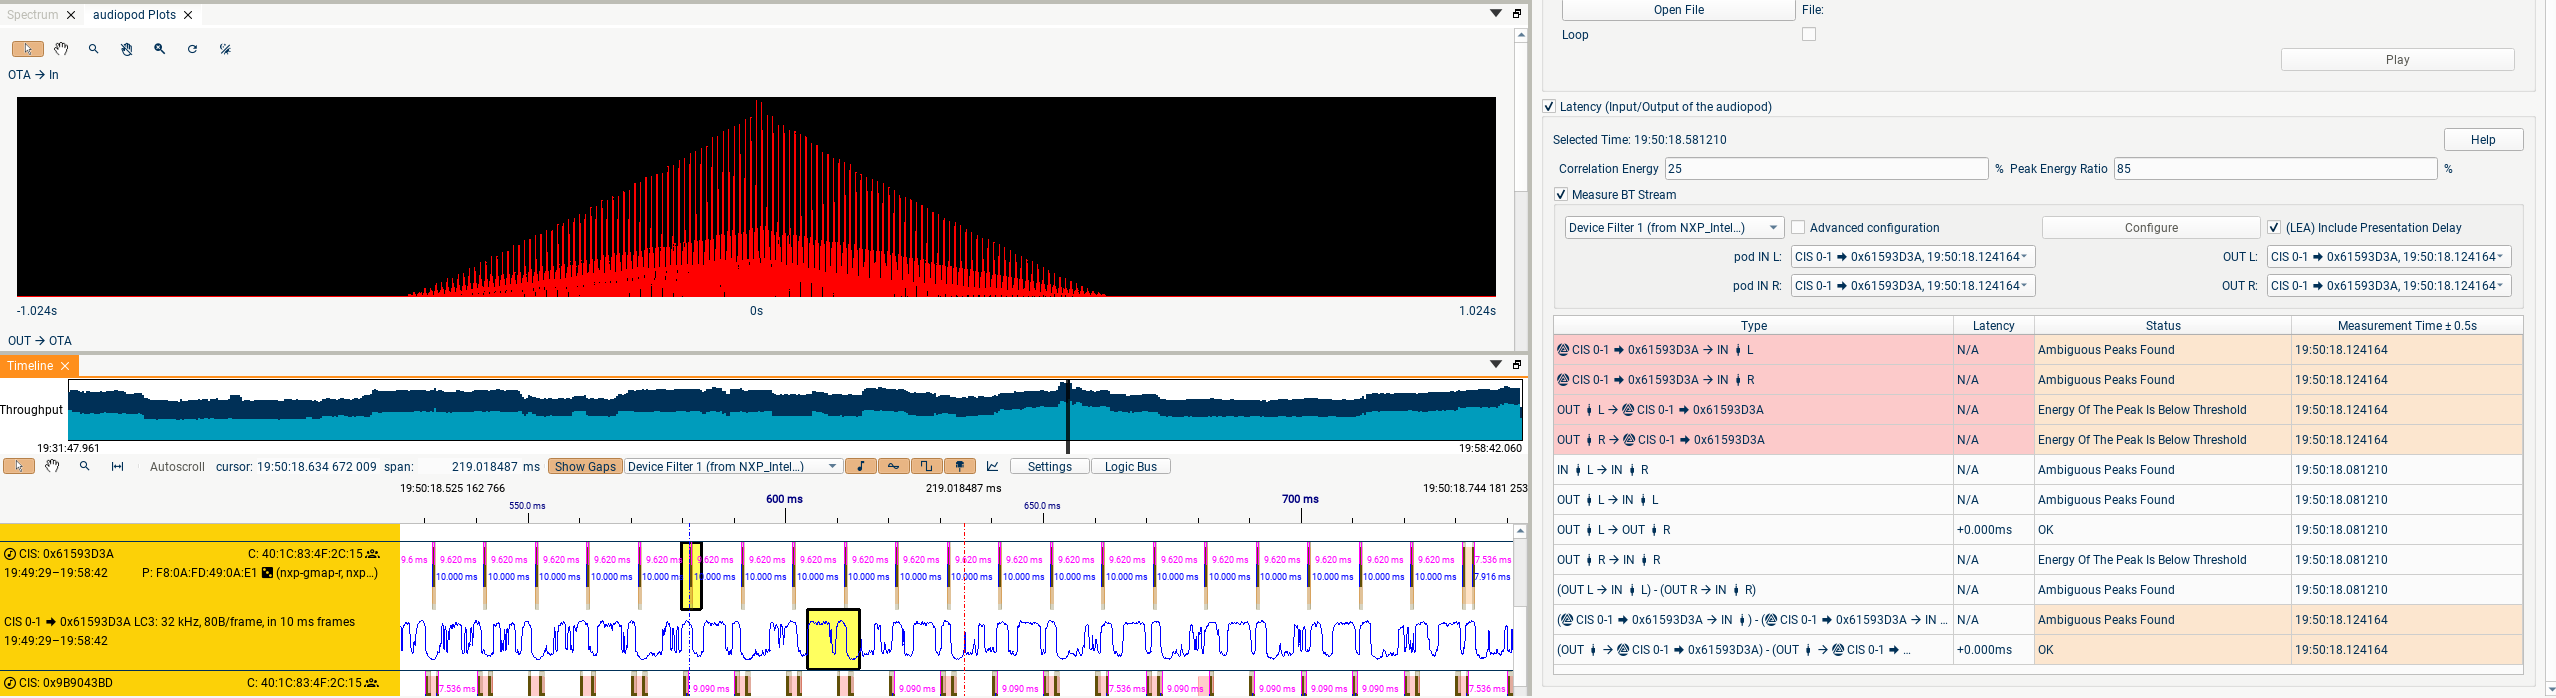This screenshot has height=698, width=2556.
Task: Toggle the music note audio icon
Action: click(x=860, y=467)
